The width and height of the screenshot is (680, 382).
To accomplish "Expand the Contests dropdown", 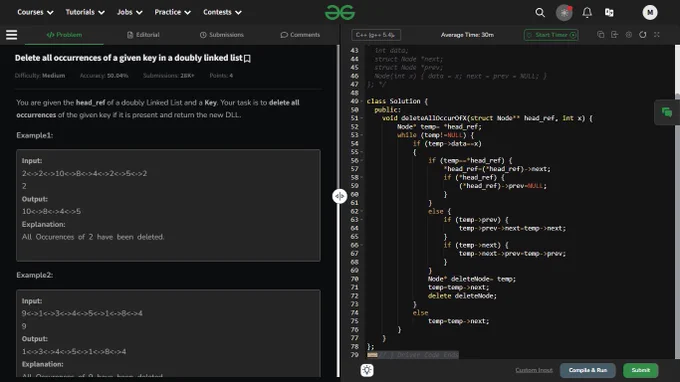I will (x=222, y=13).
